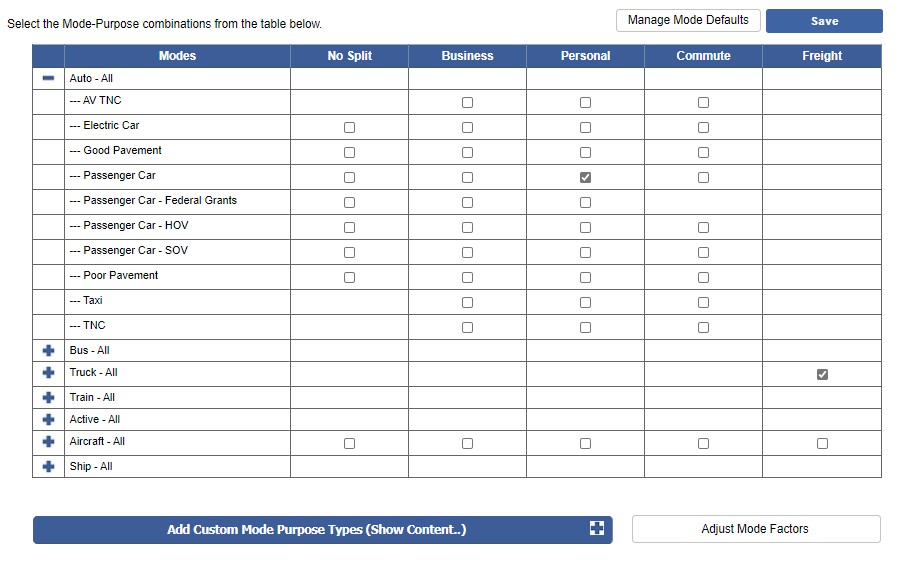Check AV TNC Business checkbox
This screenshot has height=568, width=900.
point(467,102)
